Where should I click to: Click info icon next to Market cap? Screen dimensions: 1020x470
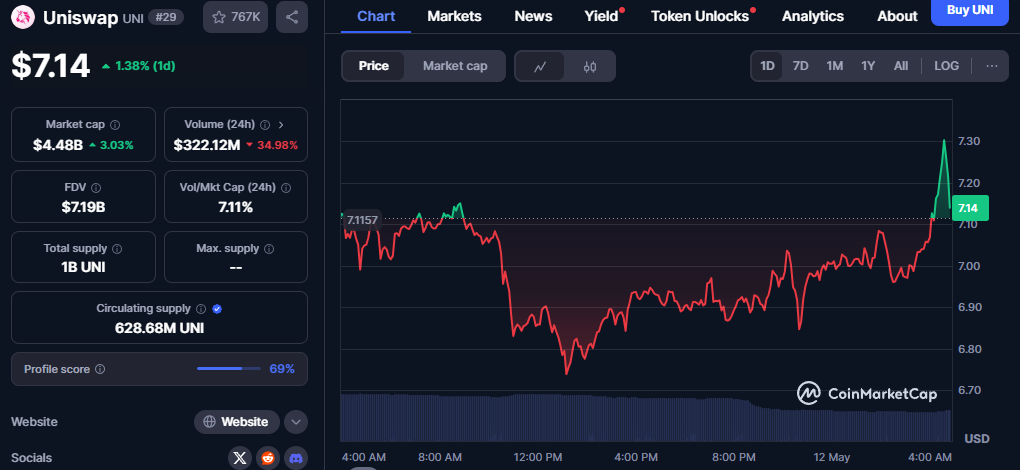(115, 125)
